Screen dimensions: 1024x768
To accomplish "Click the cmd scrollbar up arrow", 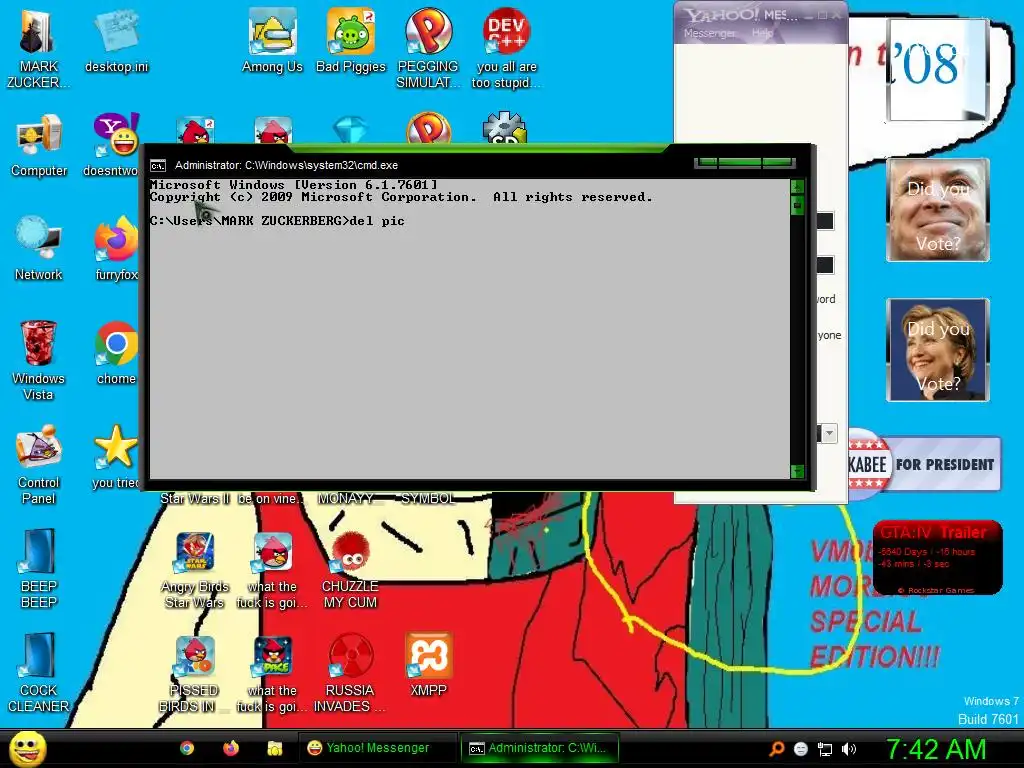I will pyautogui.click(x=797, y=187).
